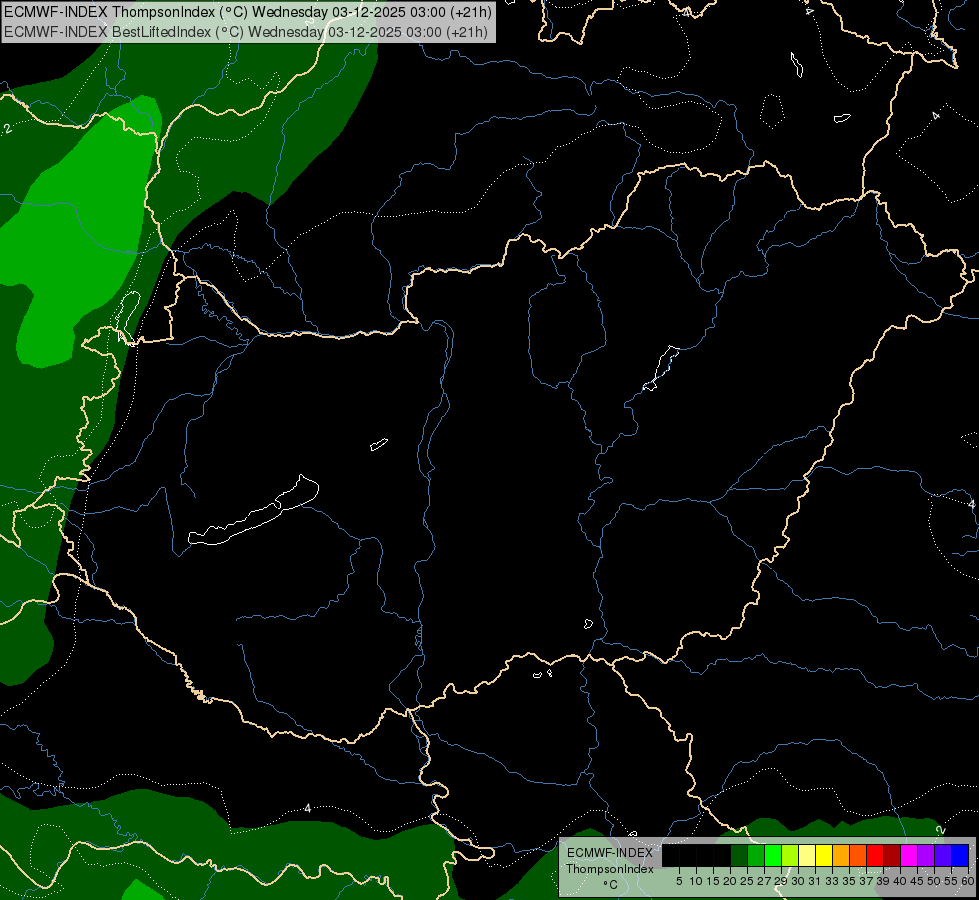This screenshot has height=900, width=979.
Task: Click the magenta 40–45 legend swatch
Action: (909, 855)
